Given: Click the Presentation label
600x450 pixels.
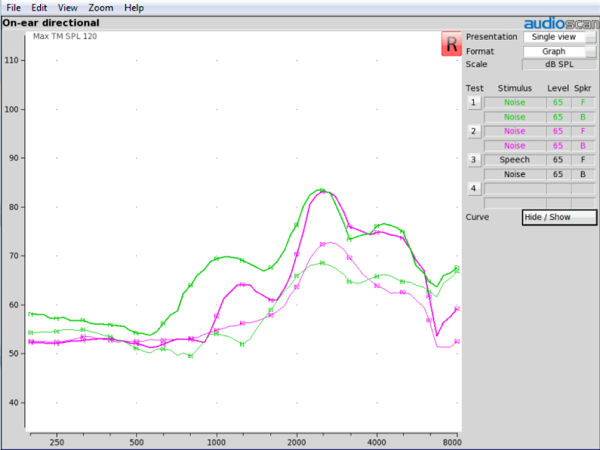Looking at the screenshot, I should [491, 37].
